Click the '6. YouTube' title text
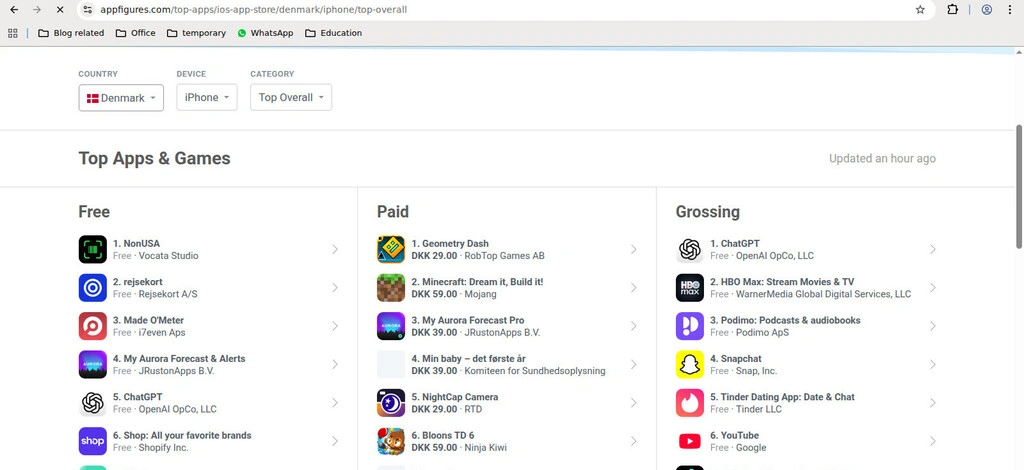 (735, 435)
